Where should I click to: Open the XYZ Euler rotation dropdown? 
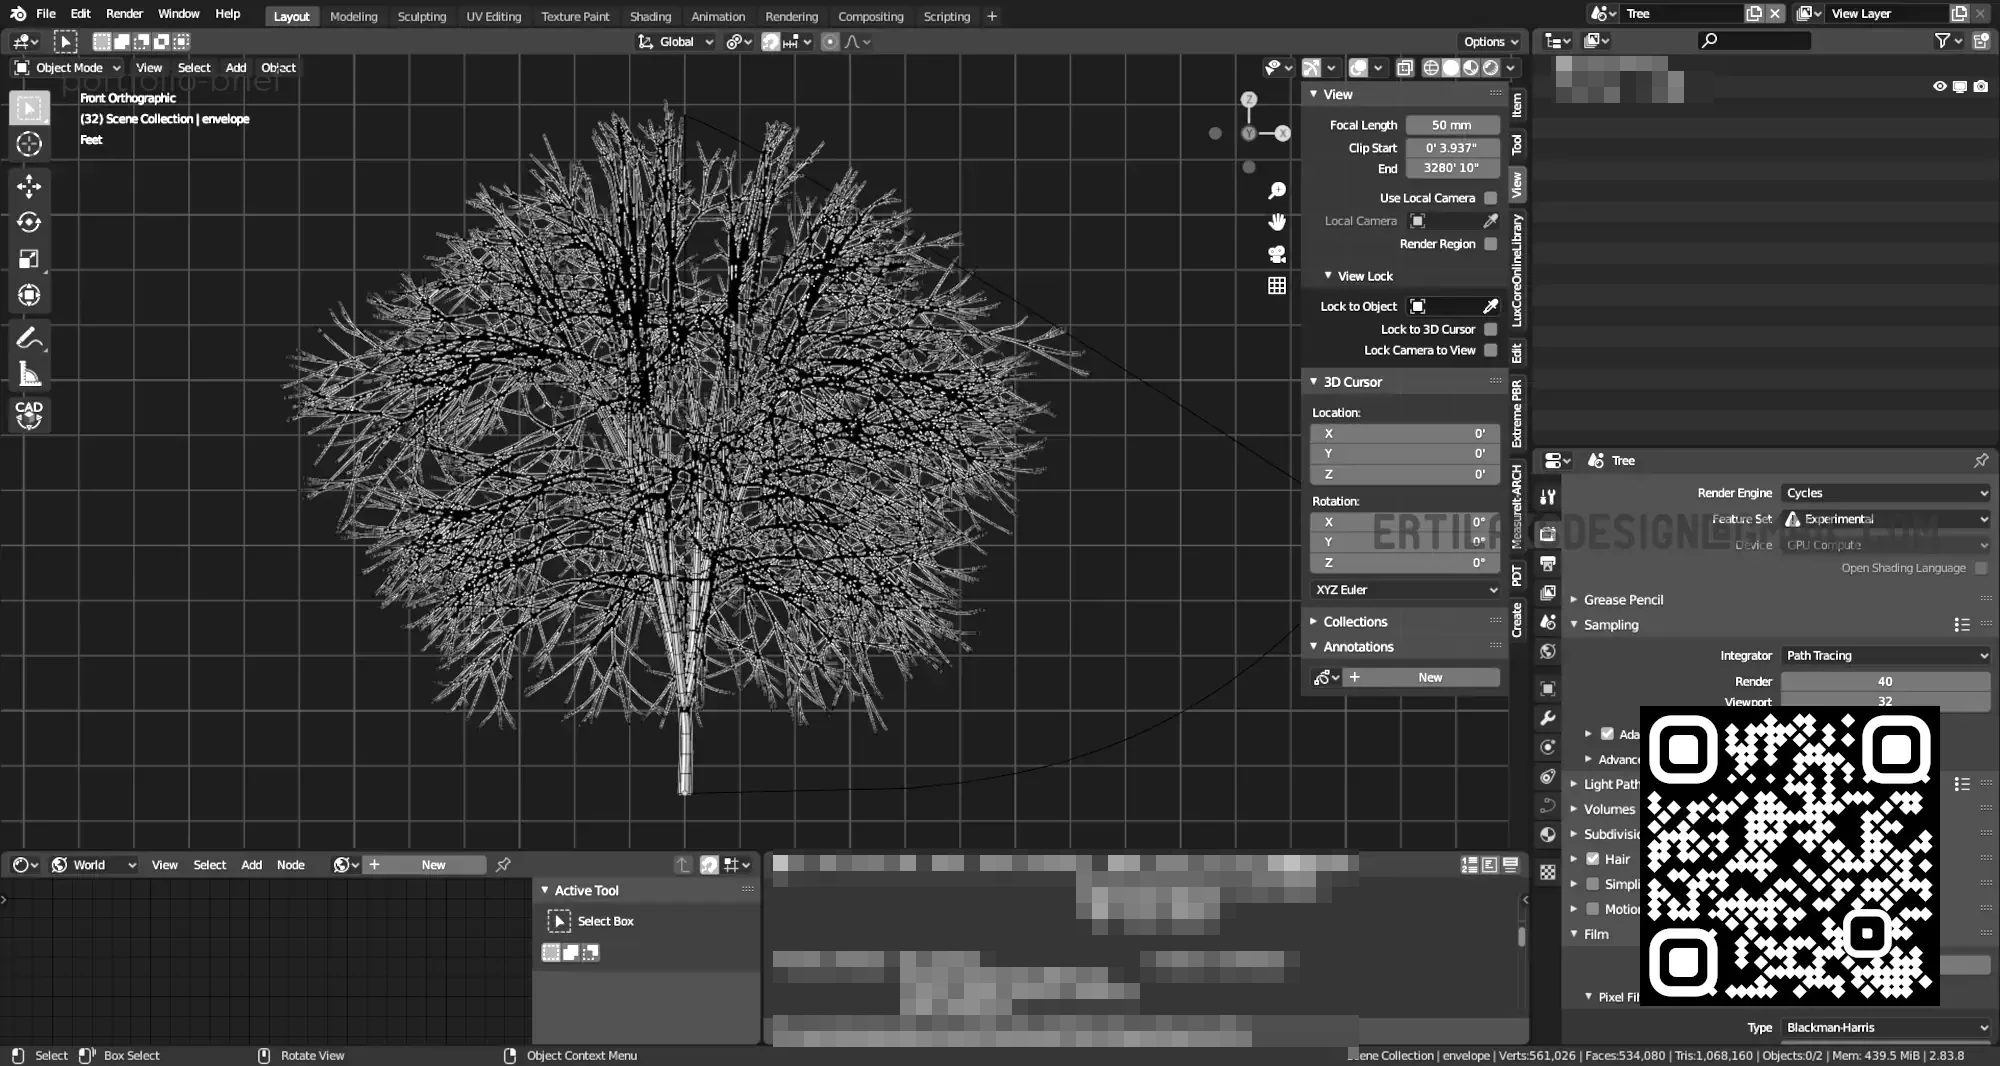tap(1405, 590)
